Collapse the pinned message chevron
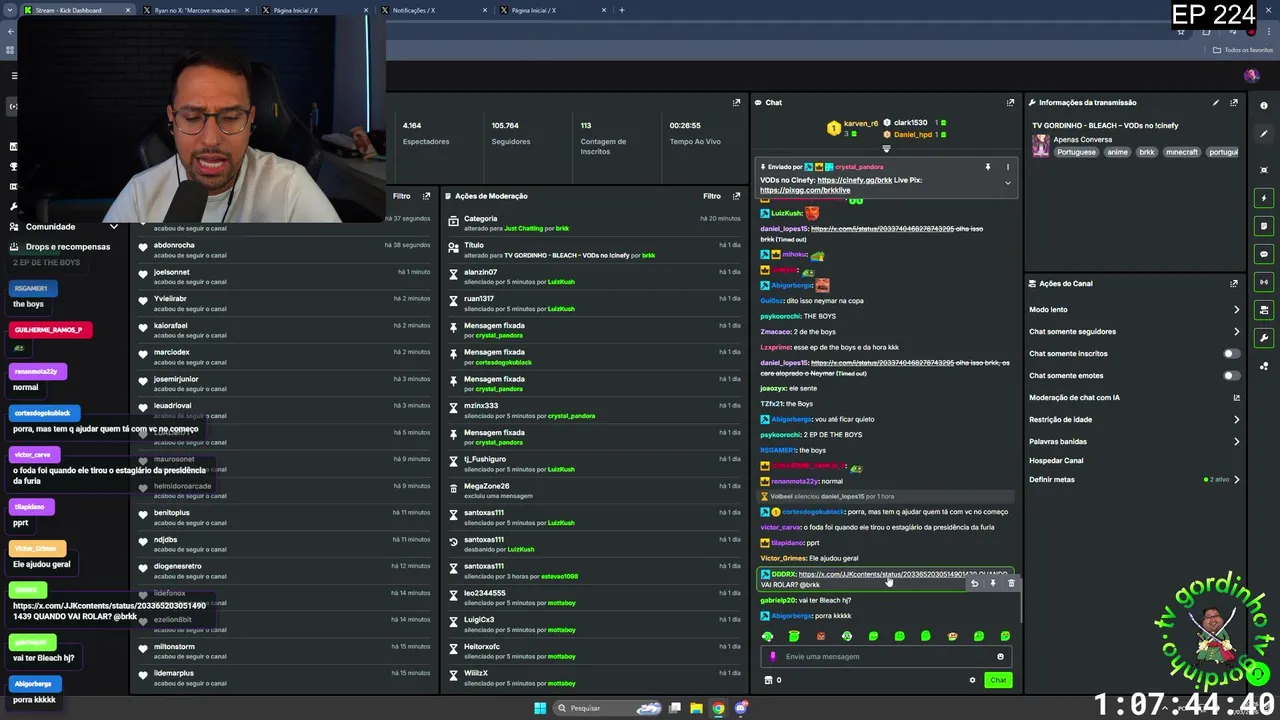Viewport: 1280px width, 720px height. (1007, 184)
